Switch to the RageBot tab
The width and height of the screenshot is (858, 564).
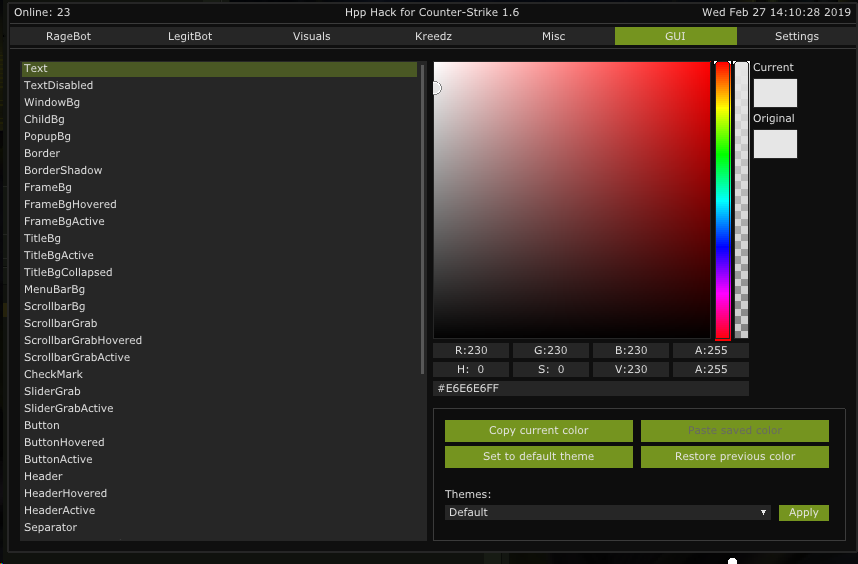pos(69,36)
